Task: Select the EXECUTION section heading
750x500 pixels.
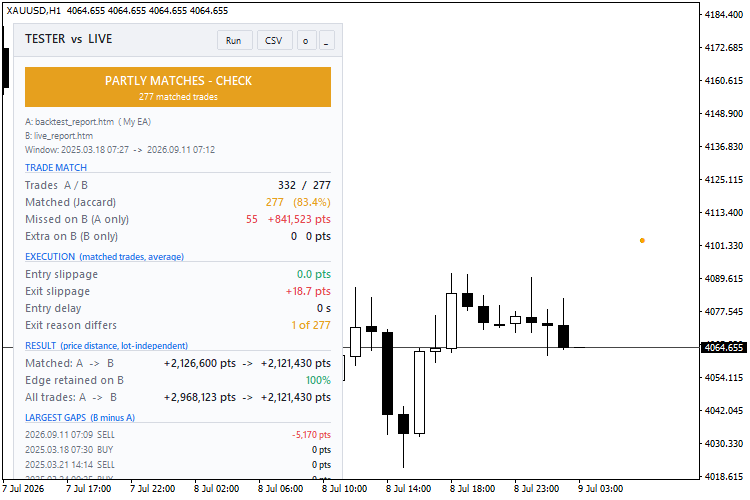Action: click(x=104, y=256)
